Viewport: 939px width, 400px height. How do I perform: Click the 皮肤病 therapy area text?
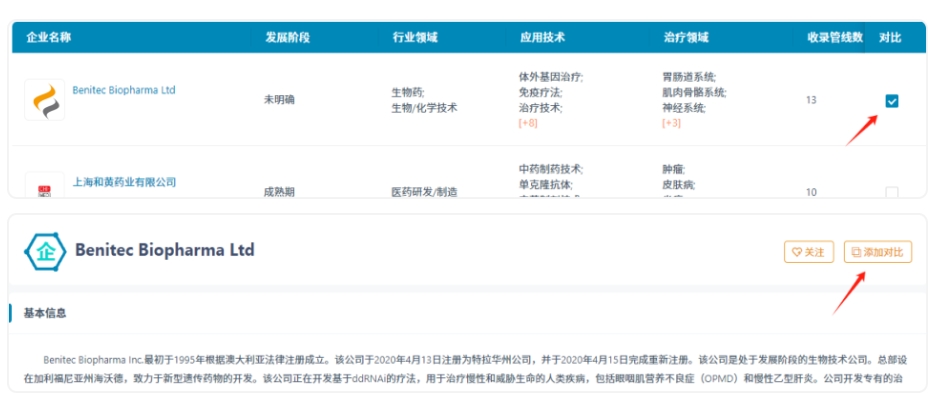pyautogui.click(x=678, y=185)
